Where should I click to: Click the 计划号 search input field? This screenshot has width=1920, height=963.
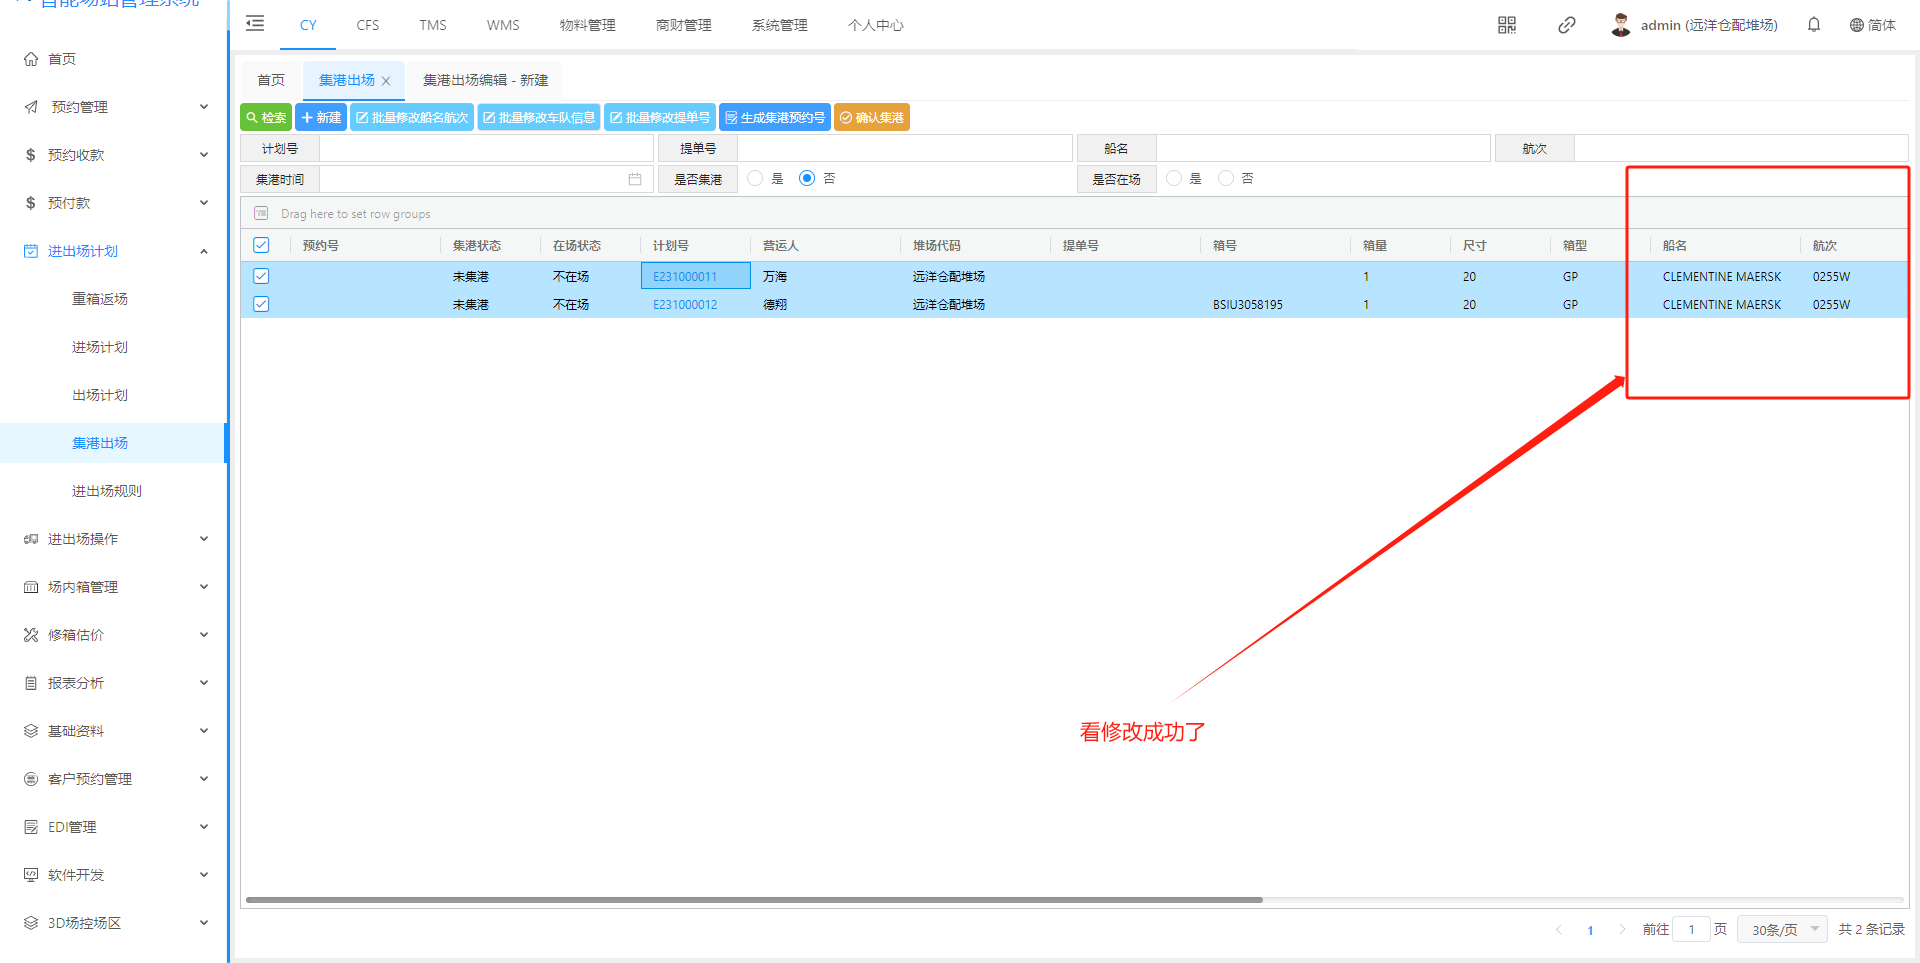[x=486, y=148]
